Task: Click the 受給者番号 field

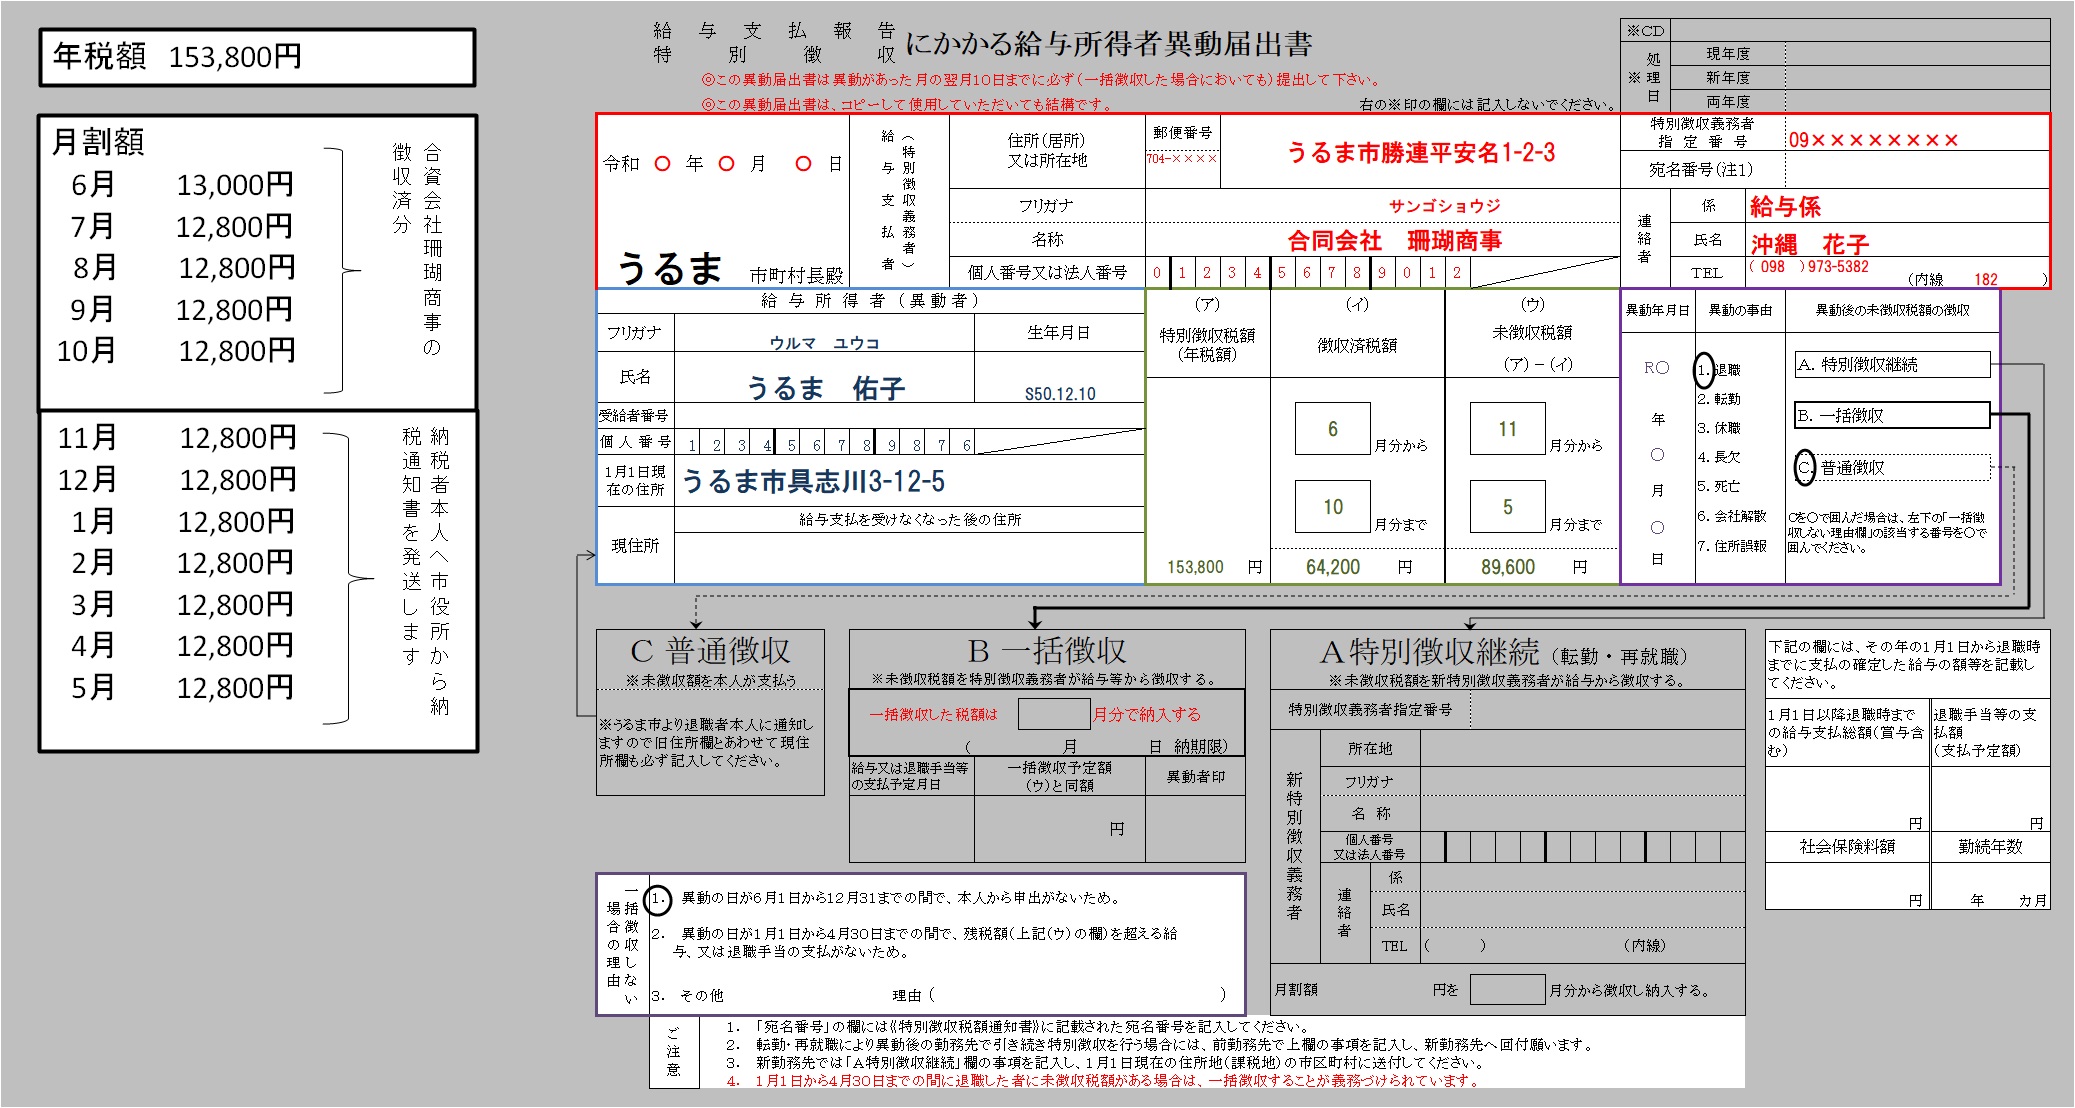Action: [x=908, y=416]
